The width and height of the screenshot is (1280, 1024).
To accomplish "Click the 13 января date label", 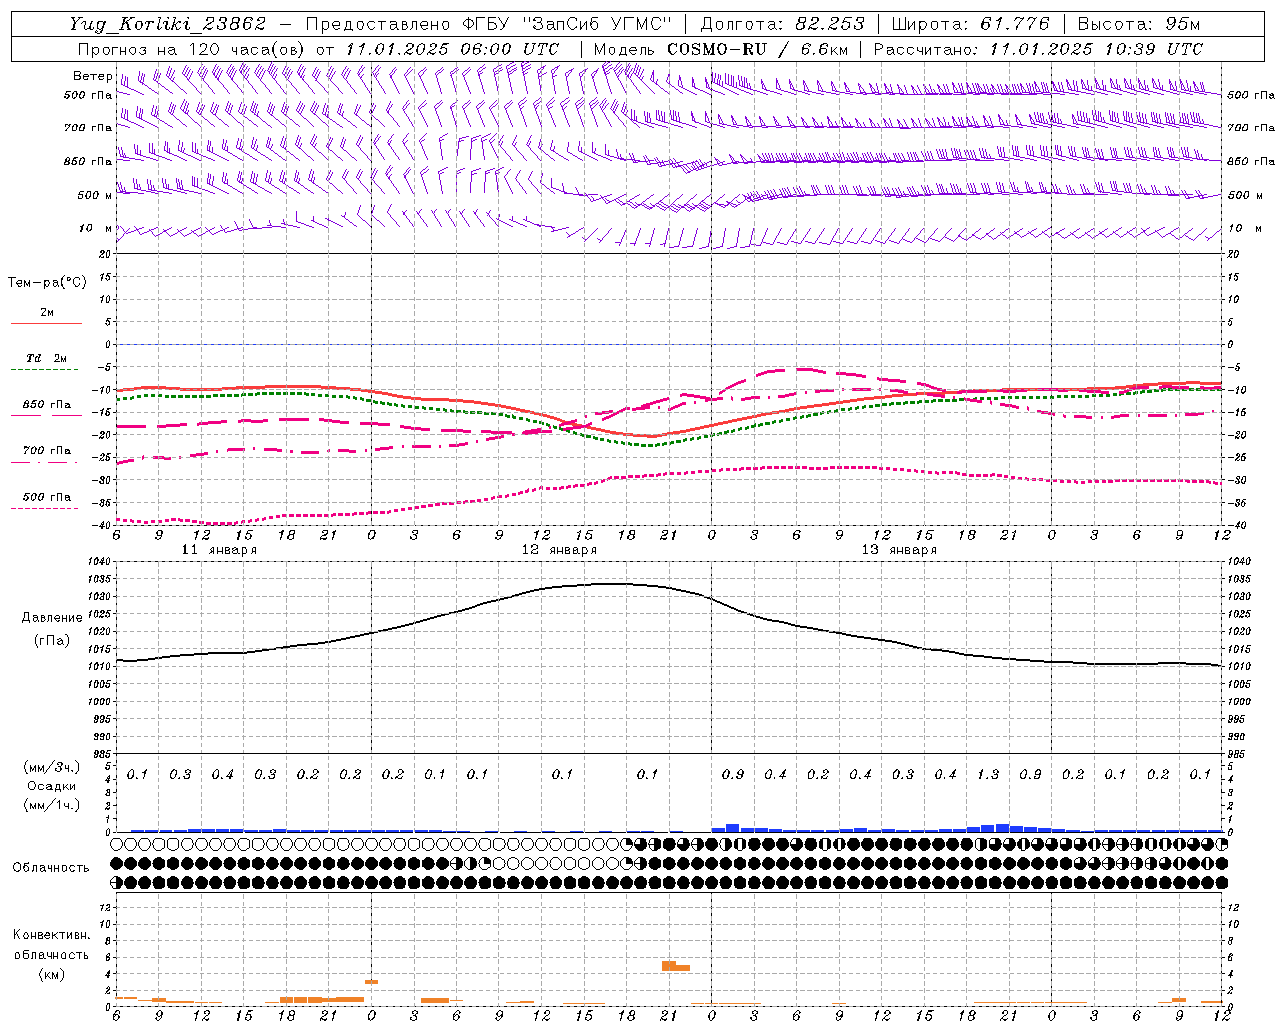I will pos(899,550).
